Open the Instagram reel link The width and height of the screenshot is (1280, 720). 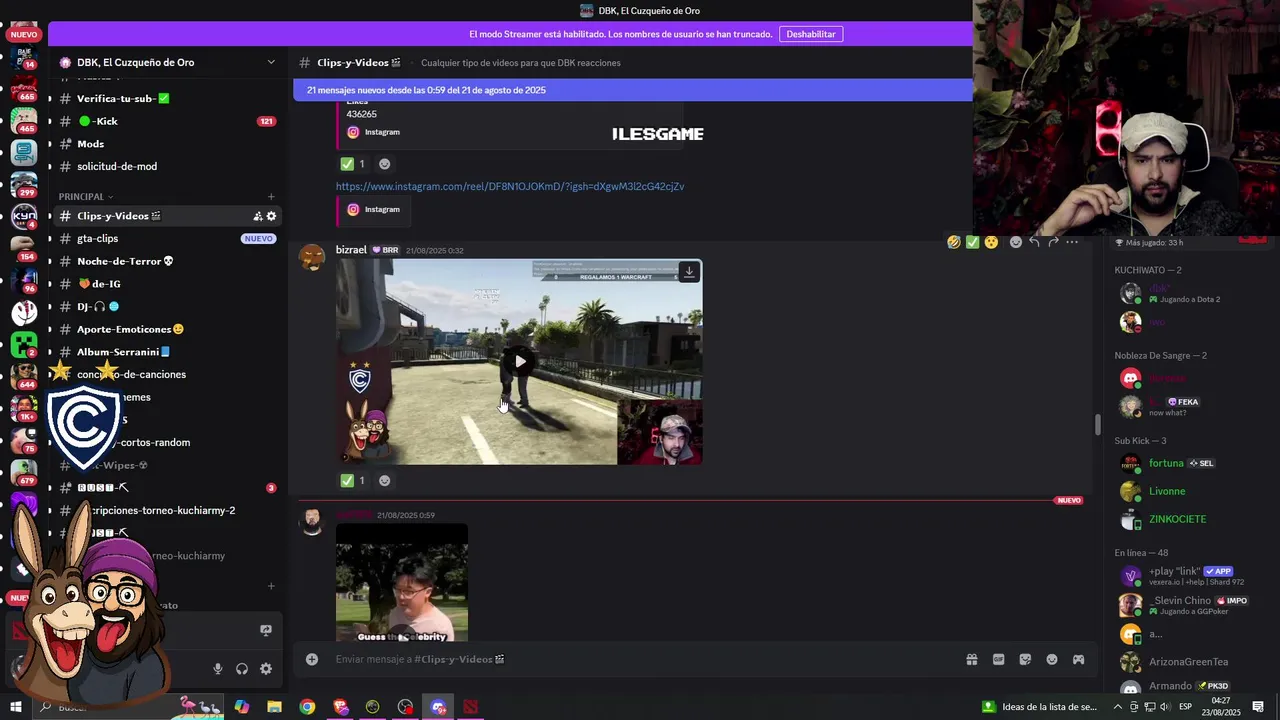510,186
